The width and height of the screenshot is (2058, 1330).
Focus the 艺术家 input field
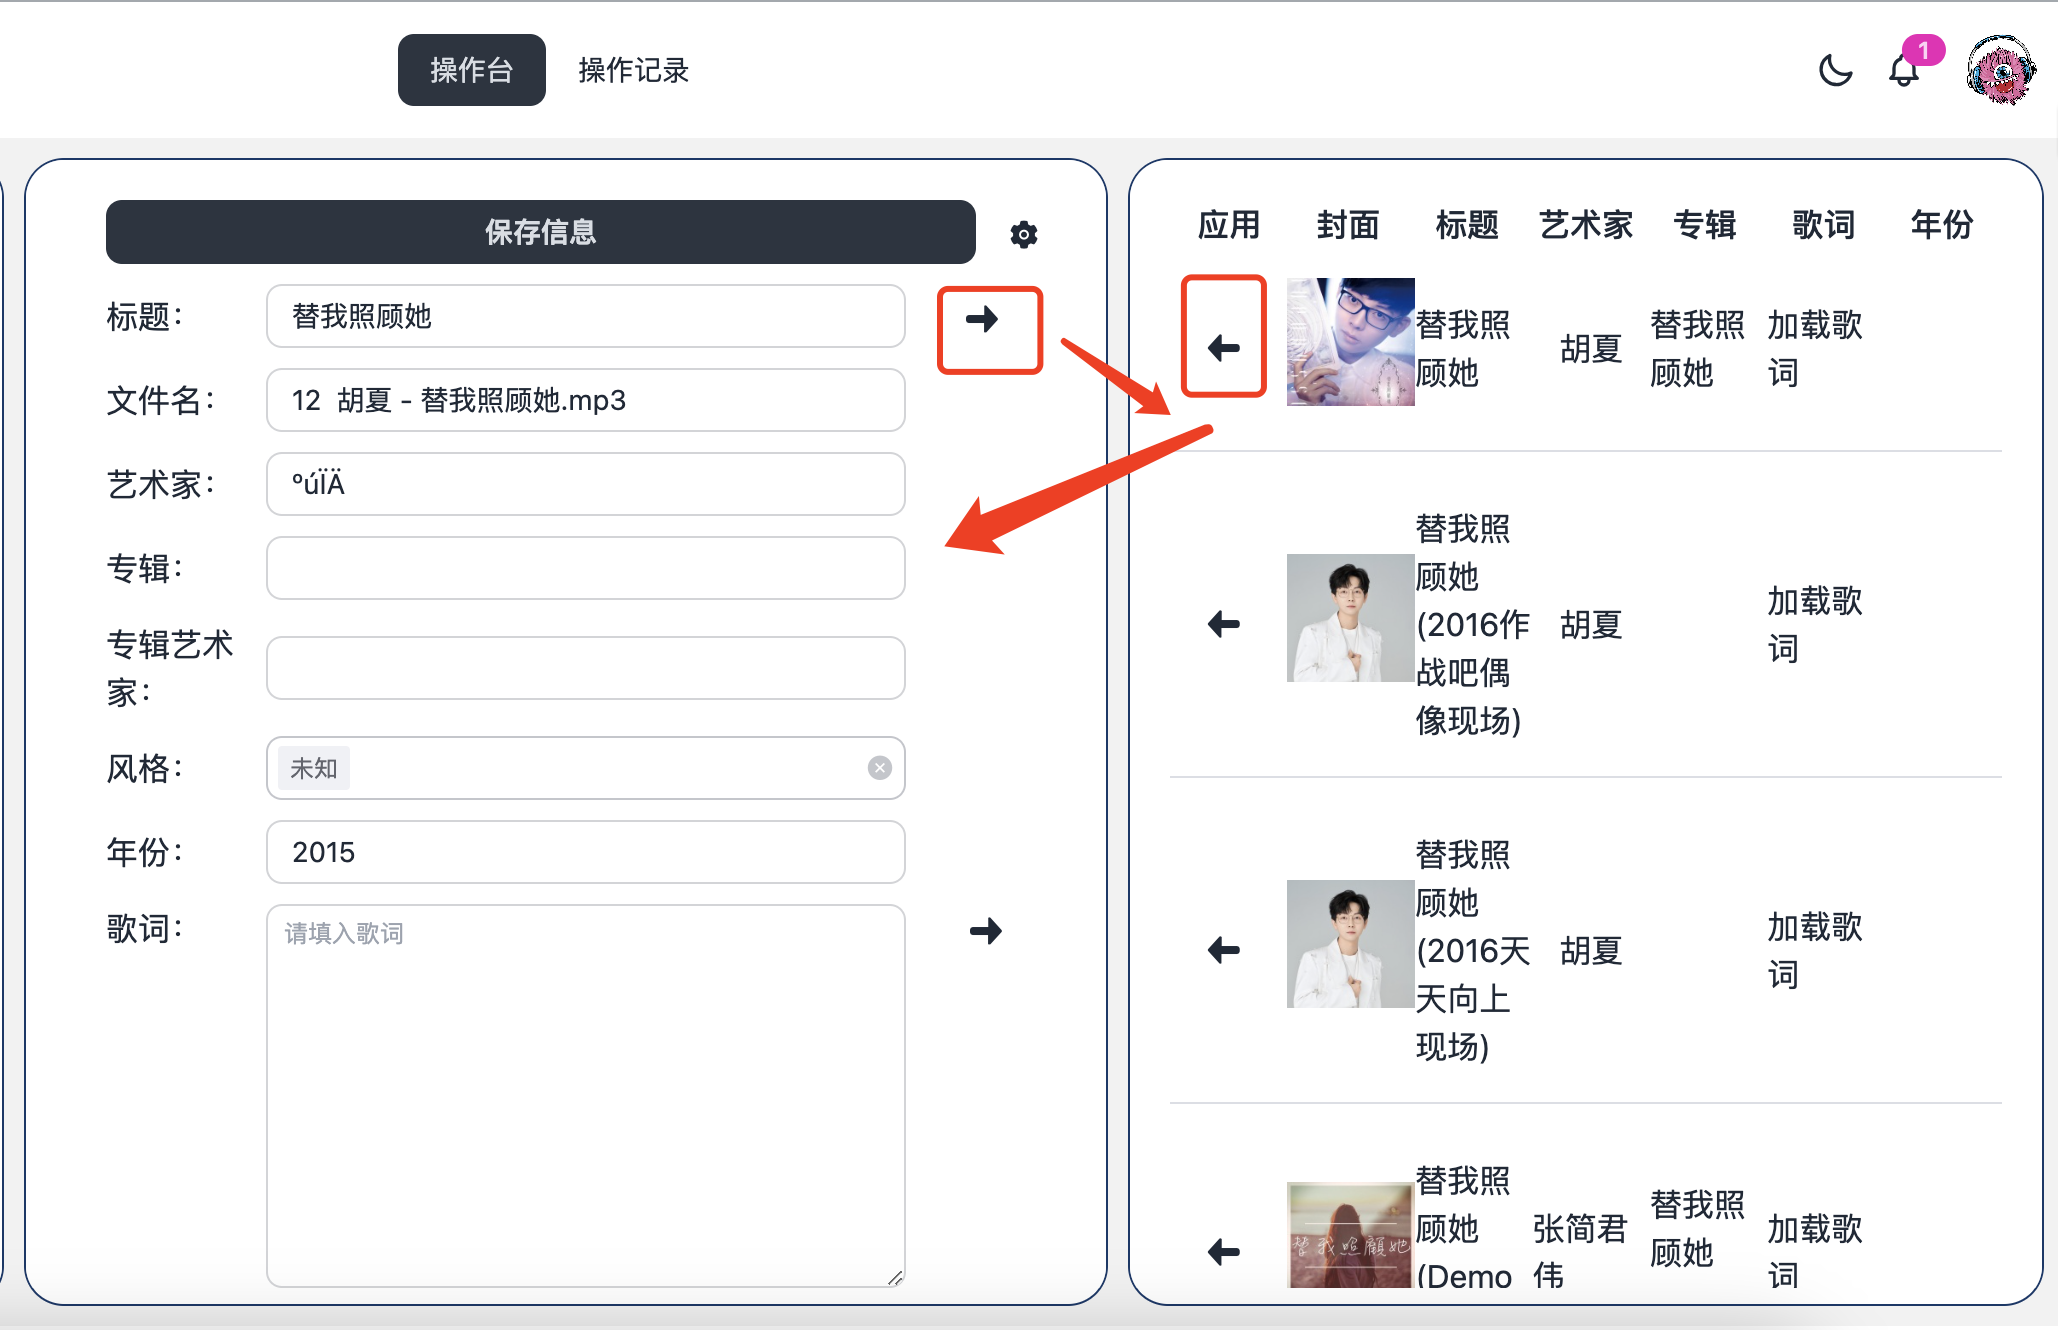tap(585, 484)
